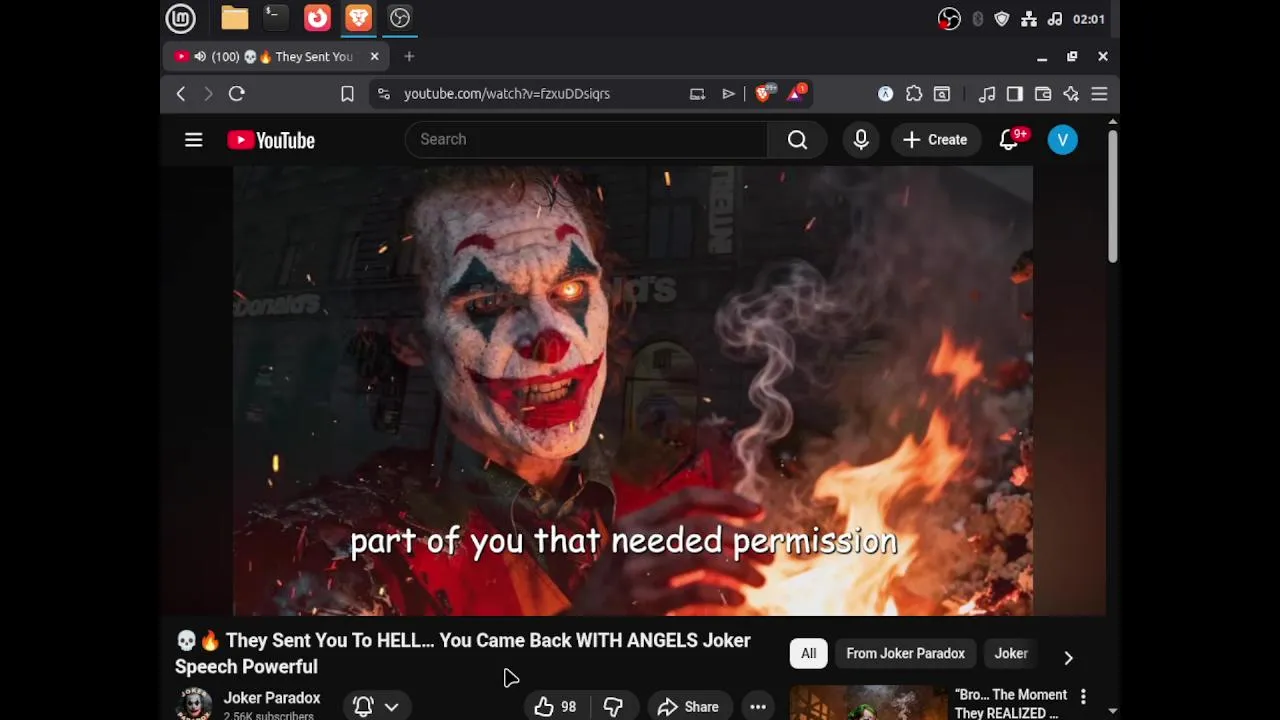The width and height of the screenshot is (1280, 720).
Task: Dislike the video with thumbs down
Action: [613, 707]
